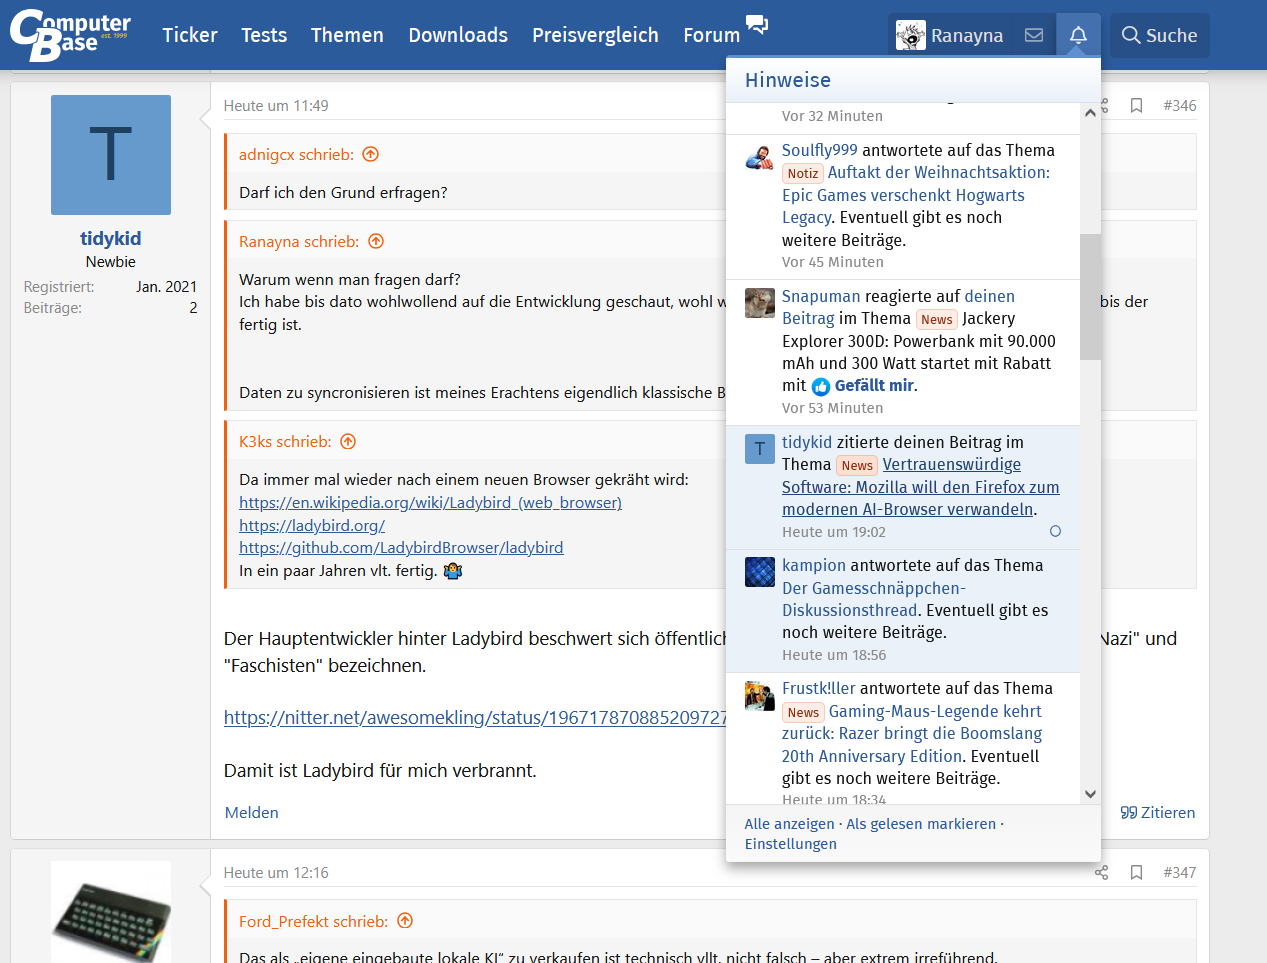Click Zitieren on post #346
1267x963 pixels.
[1158, 812]
